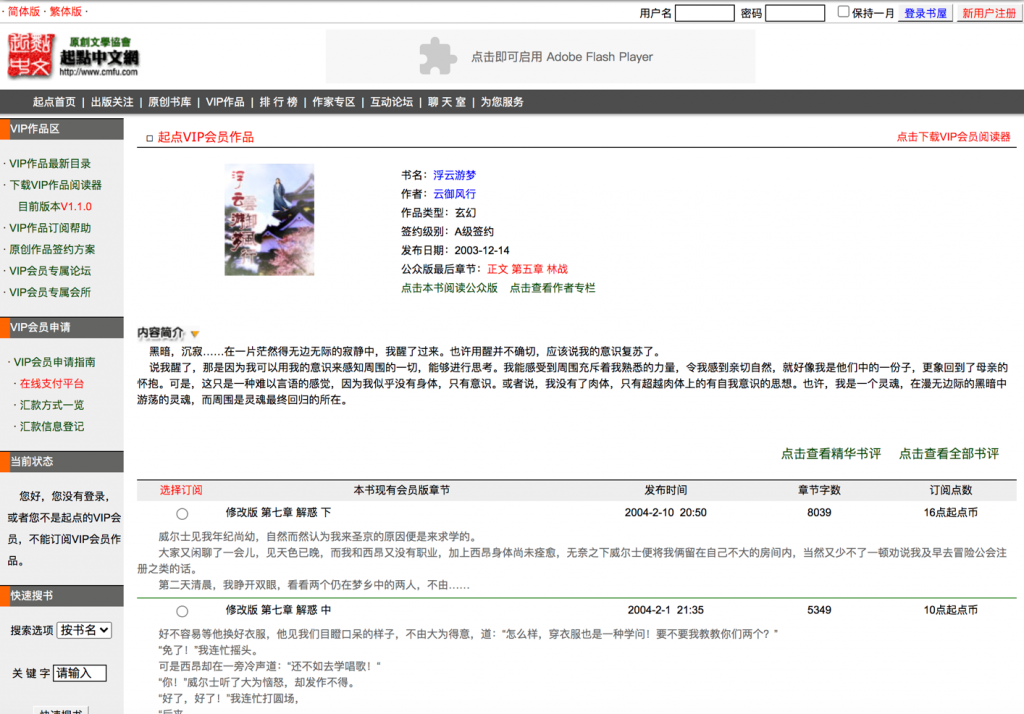Click the 订阅点数 column header
This screenshot has height=714, width=1024.
tap(950, 490)
